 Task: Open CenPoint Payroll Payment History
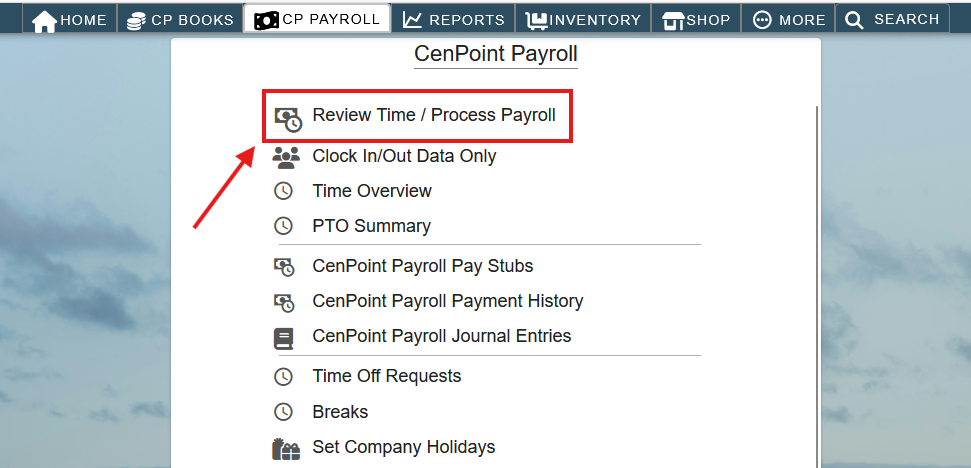[x=448, y=301]
